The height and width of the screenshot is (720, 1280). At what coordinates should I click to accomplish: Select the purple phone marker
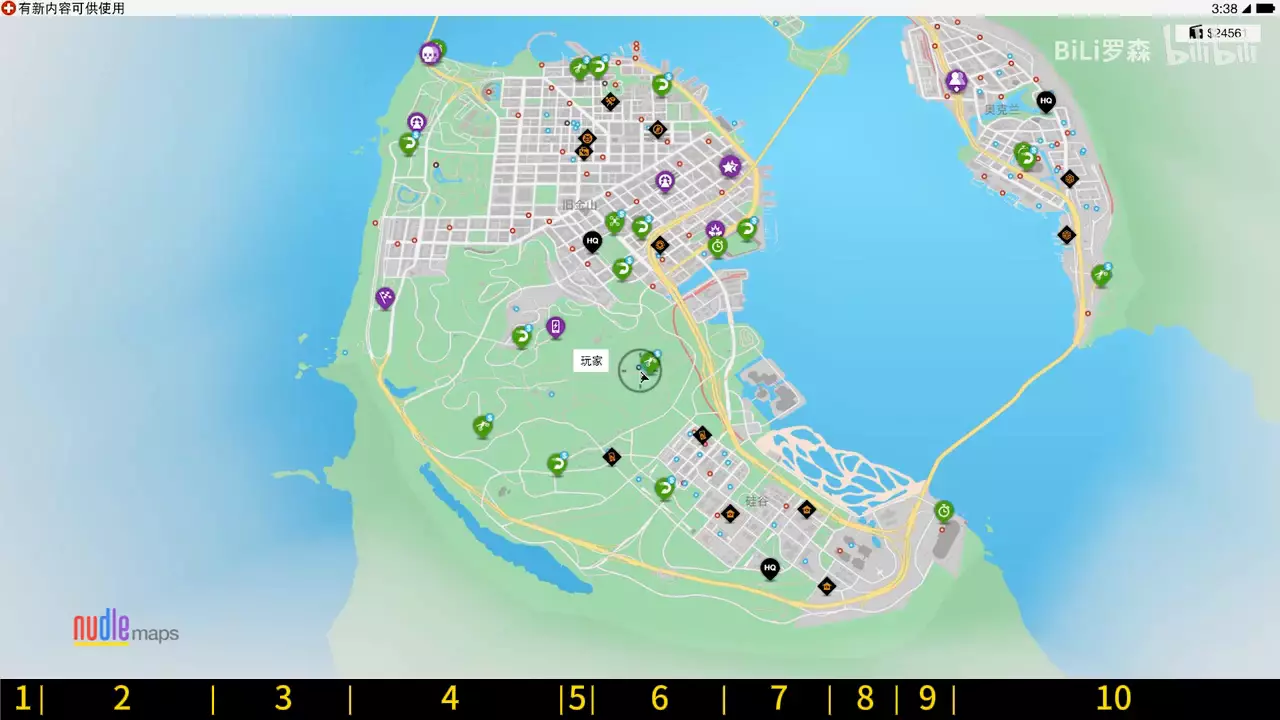[556, 328]
